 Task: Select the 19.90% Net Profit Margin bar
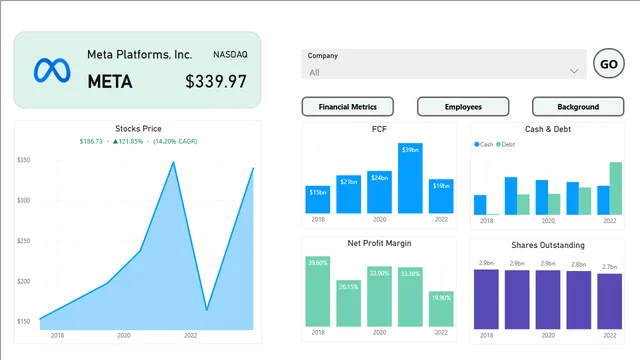(441, 309)
